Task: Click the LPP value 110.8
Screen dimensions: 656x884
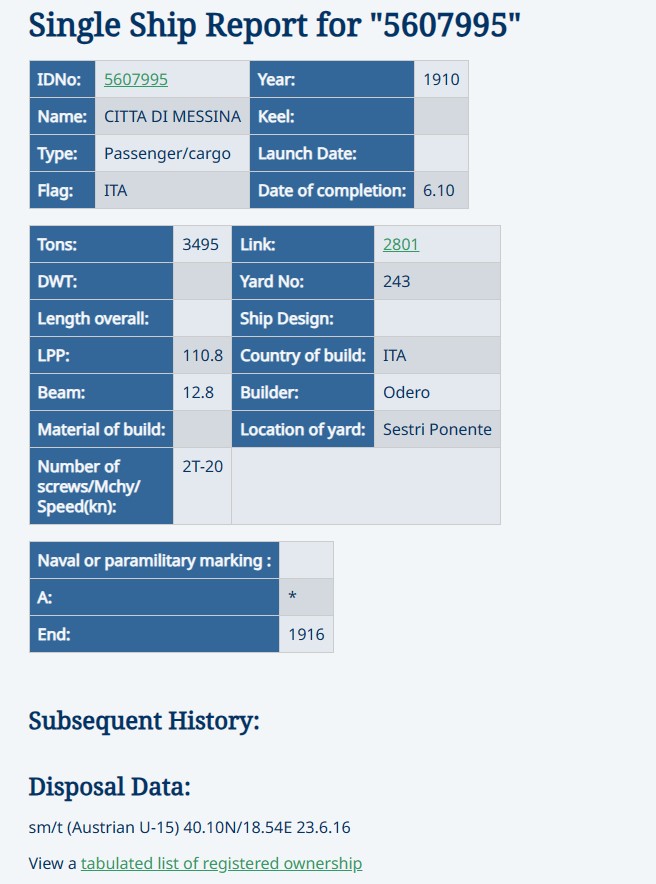Action: pyautogui.click(x=203, y=355)
